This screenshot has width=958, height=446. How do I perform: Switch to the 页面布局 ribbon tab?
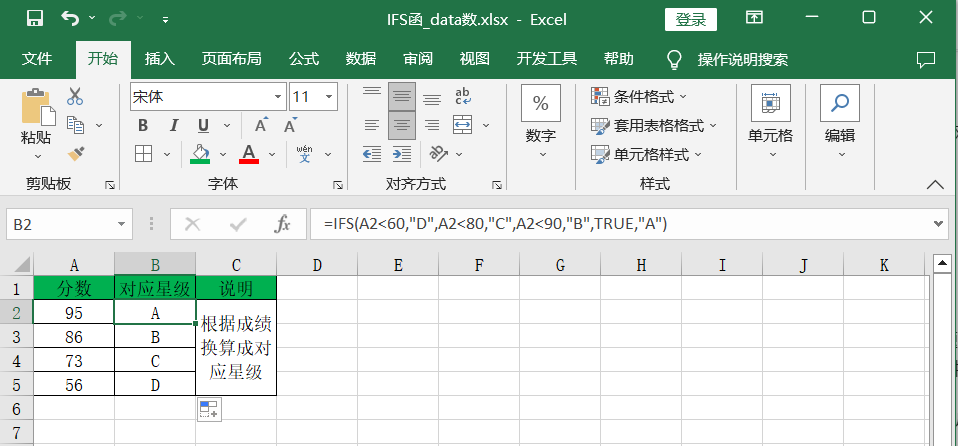click(x=232, y=59)
